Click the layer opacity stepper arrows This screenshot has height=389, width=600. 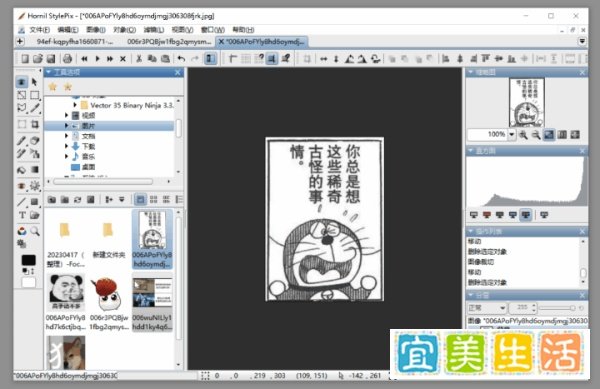534,308
